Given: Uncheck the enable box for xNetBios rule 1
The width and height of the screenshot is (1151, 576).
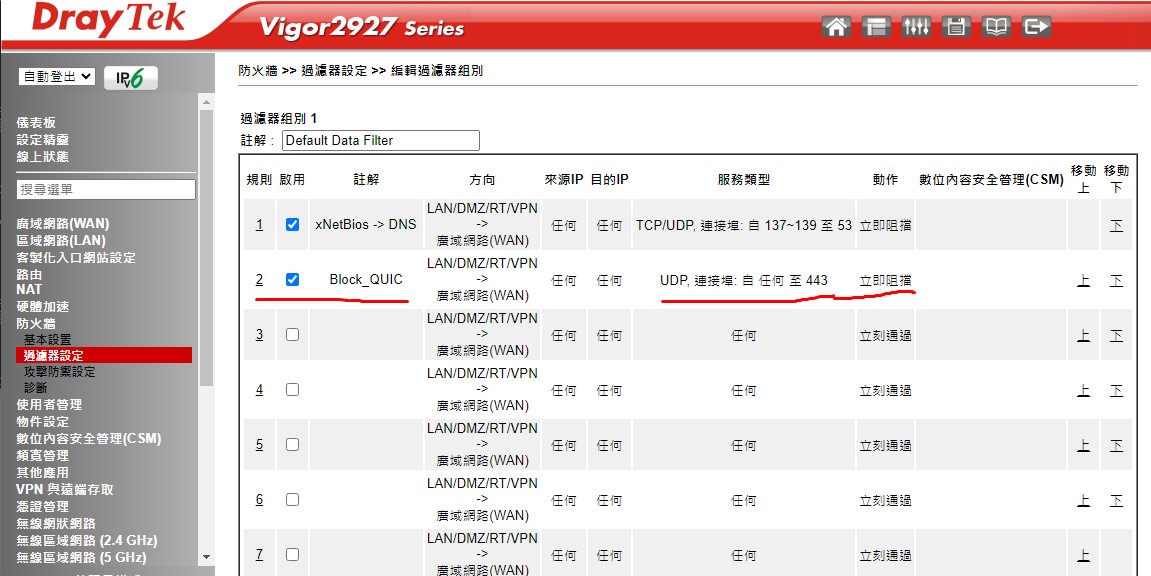Looking at the screenshot, I should tap(292, 225).
